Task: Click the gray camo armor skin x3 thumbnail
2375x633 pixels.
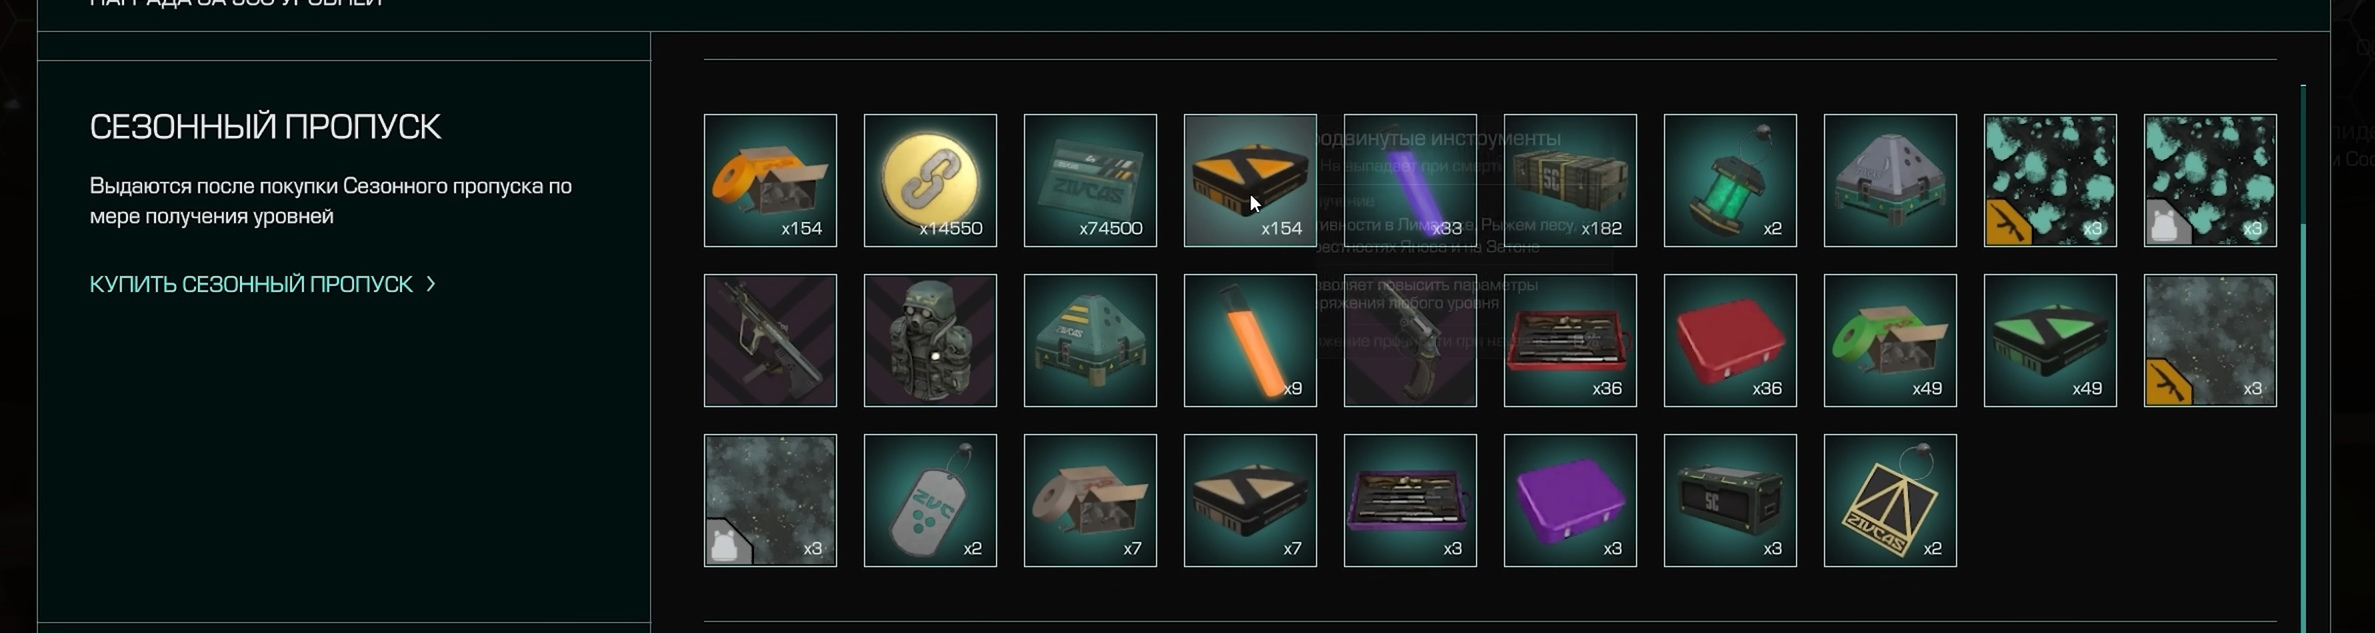Action: [x=770, y=500]
